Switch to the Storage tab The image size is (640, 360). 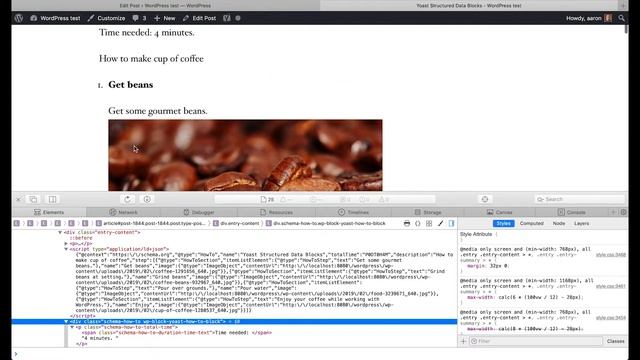click(x=428, y=212)
